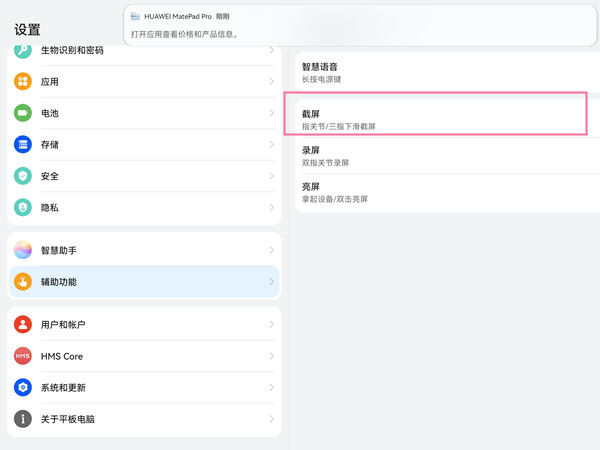Expand the About Tablet row chevron
This screenshot has height=450, width=600.
click(271, 419)
